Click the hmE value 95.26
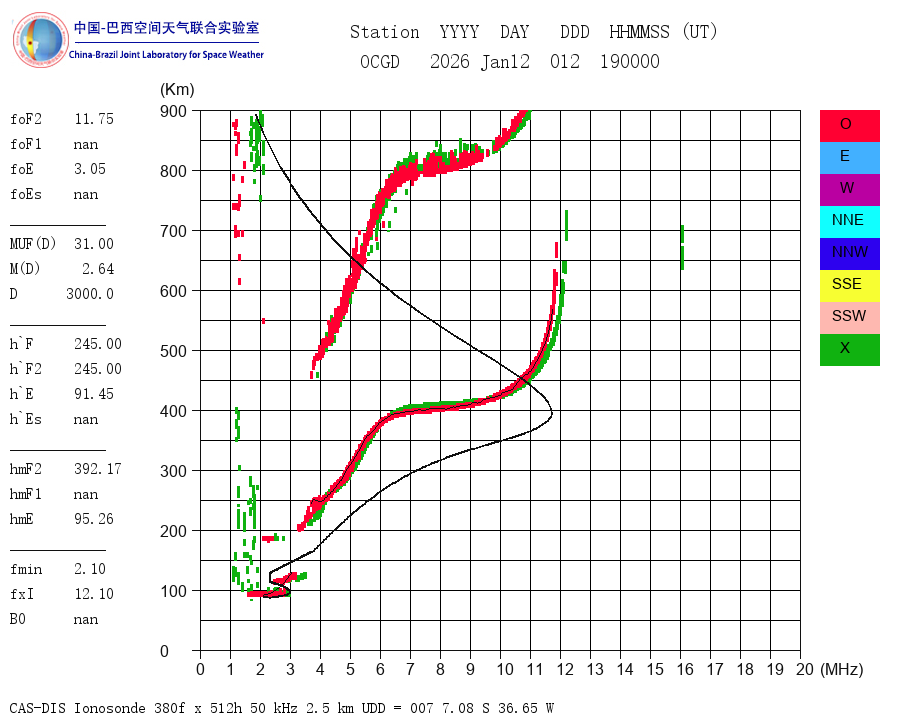 pos(94,519)
